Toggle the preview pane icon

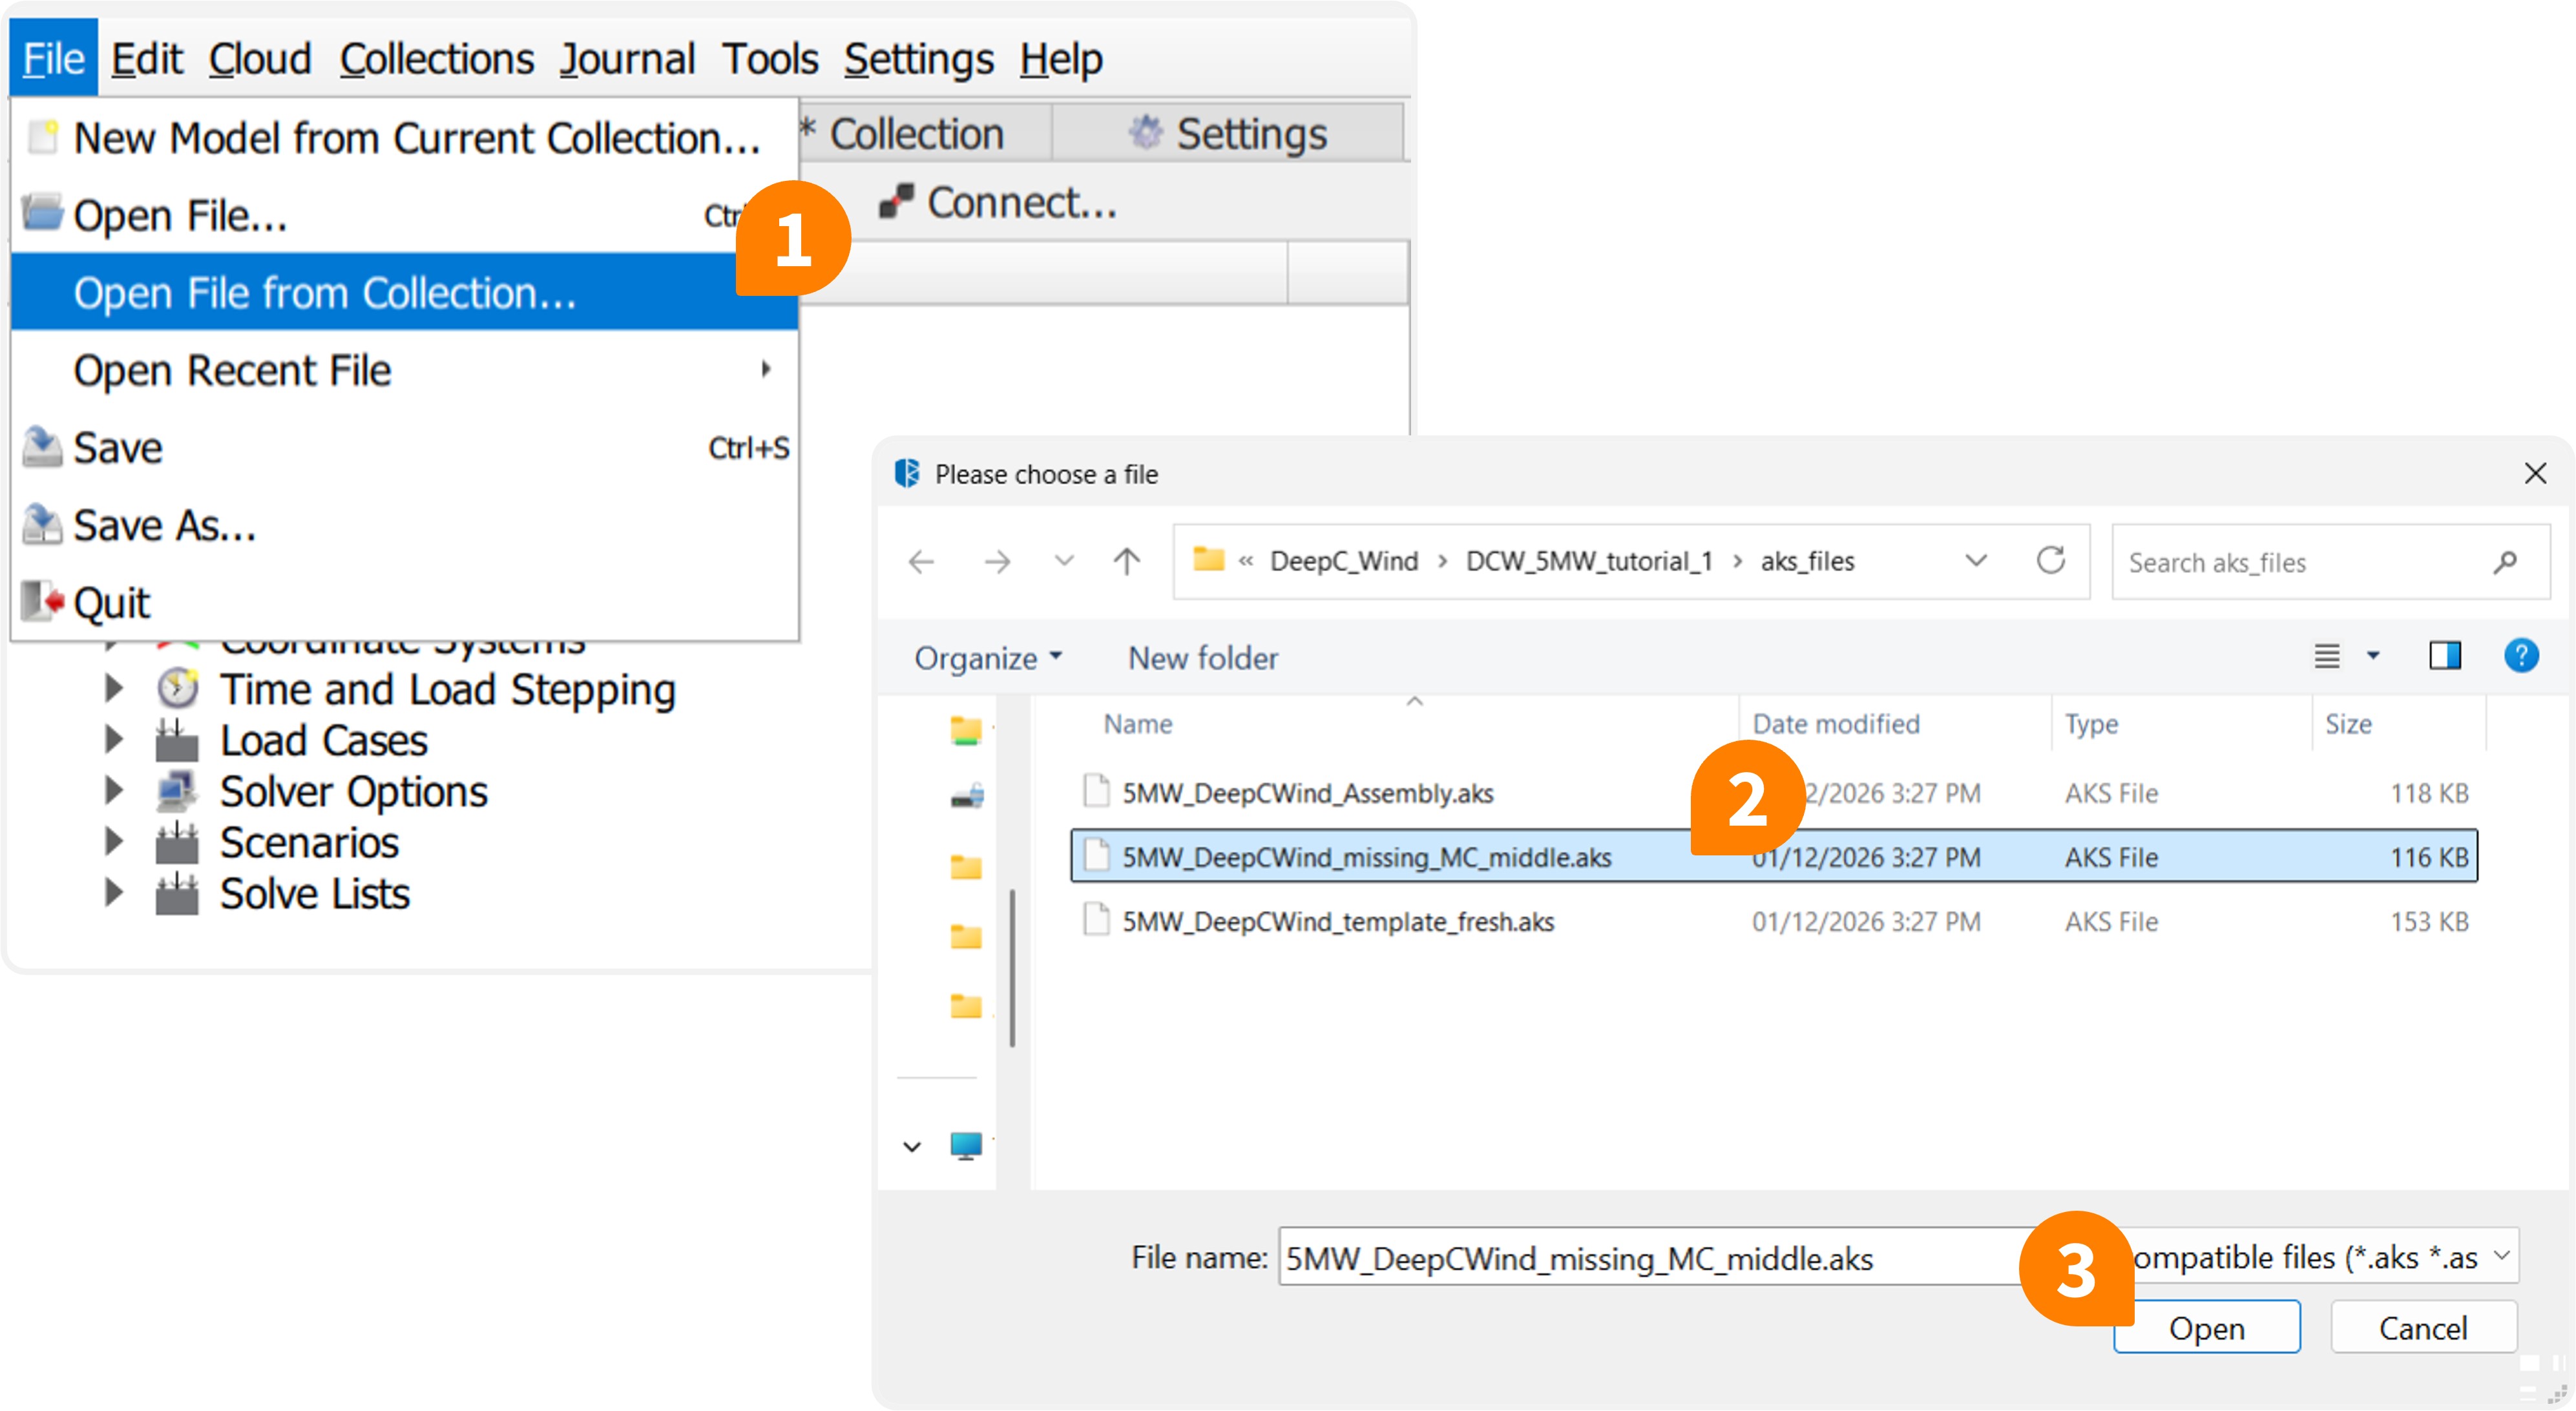click(x=2444, y=656)
